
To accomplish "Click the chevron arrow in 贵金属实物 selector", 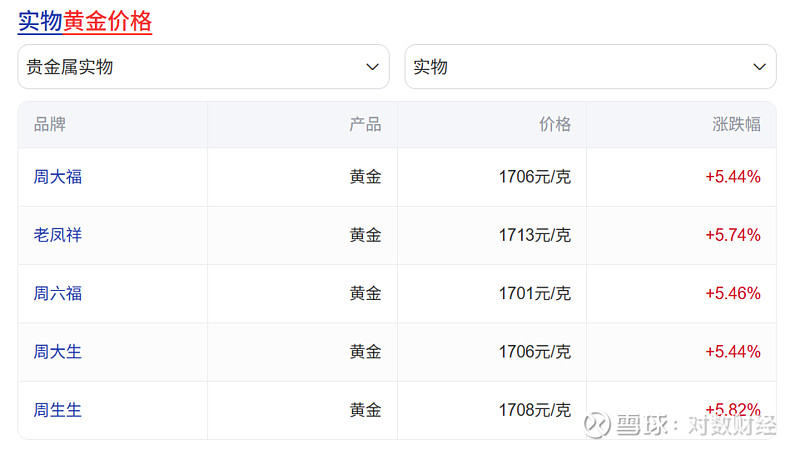I will pyautogui.click(x=372, y=67).
